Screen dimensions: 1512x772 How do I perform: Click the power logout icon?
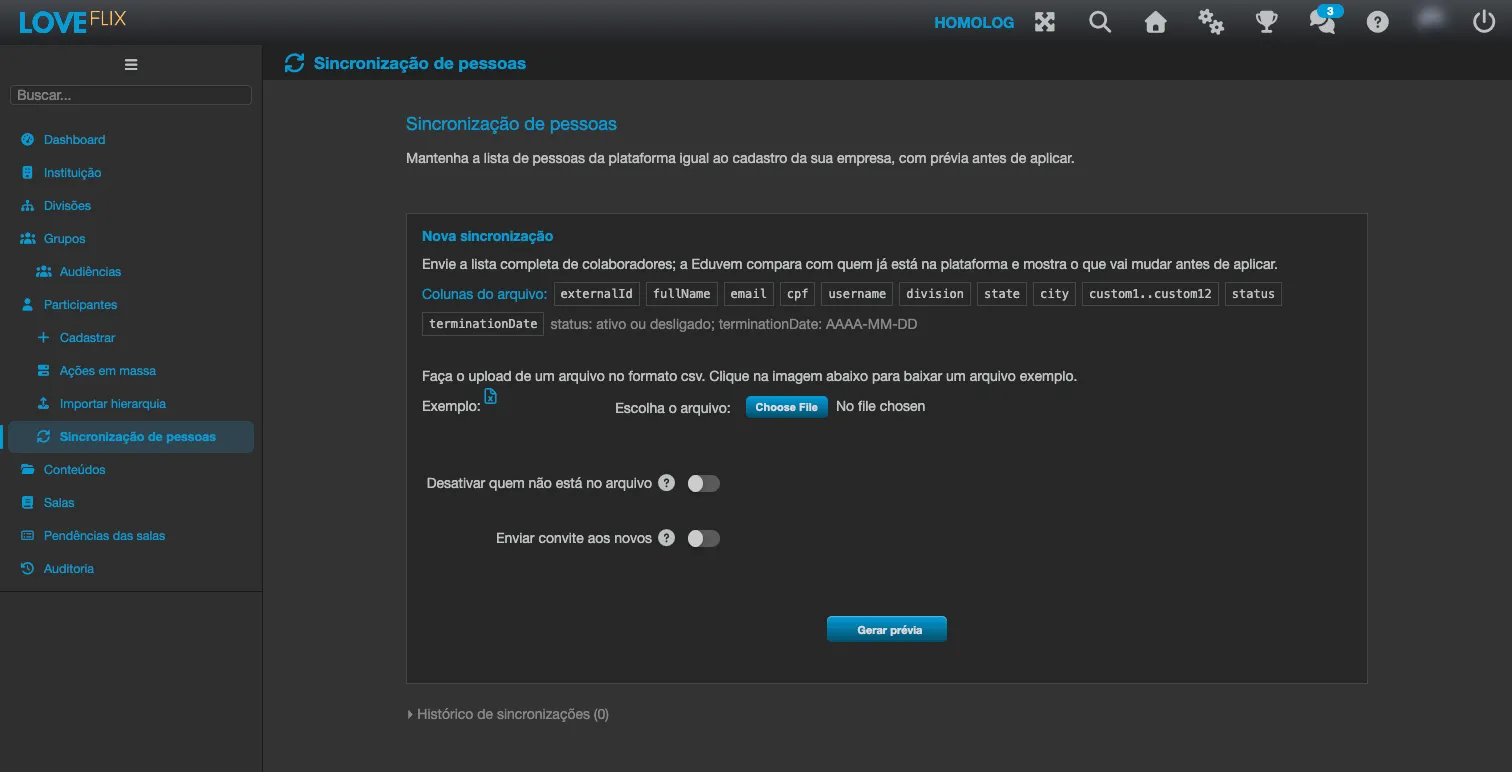click(1484, 21)
